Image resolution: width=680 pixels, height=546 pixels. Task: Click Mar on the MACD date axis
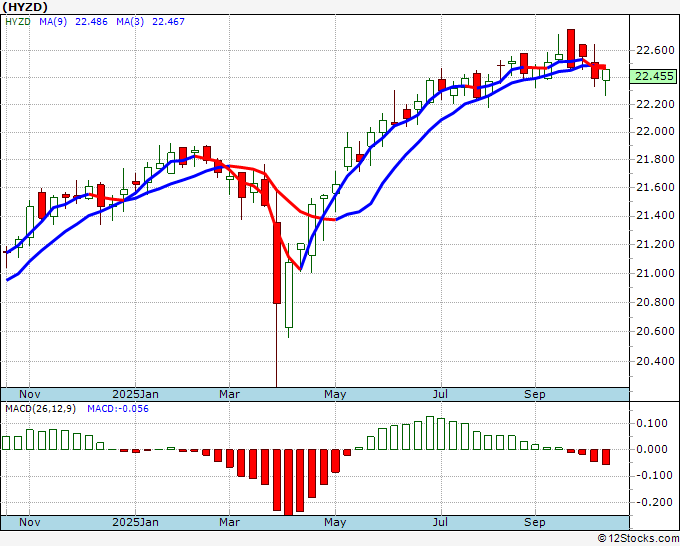[229, 522]
